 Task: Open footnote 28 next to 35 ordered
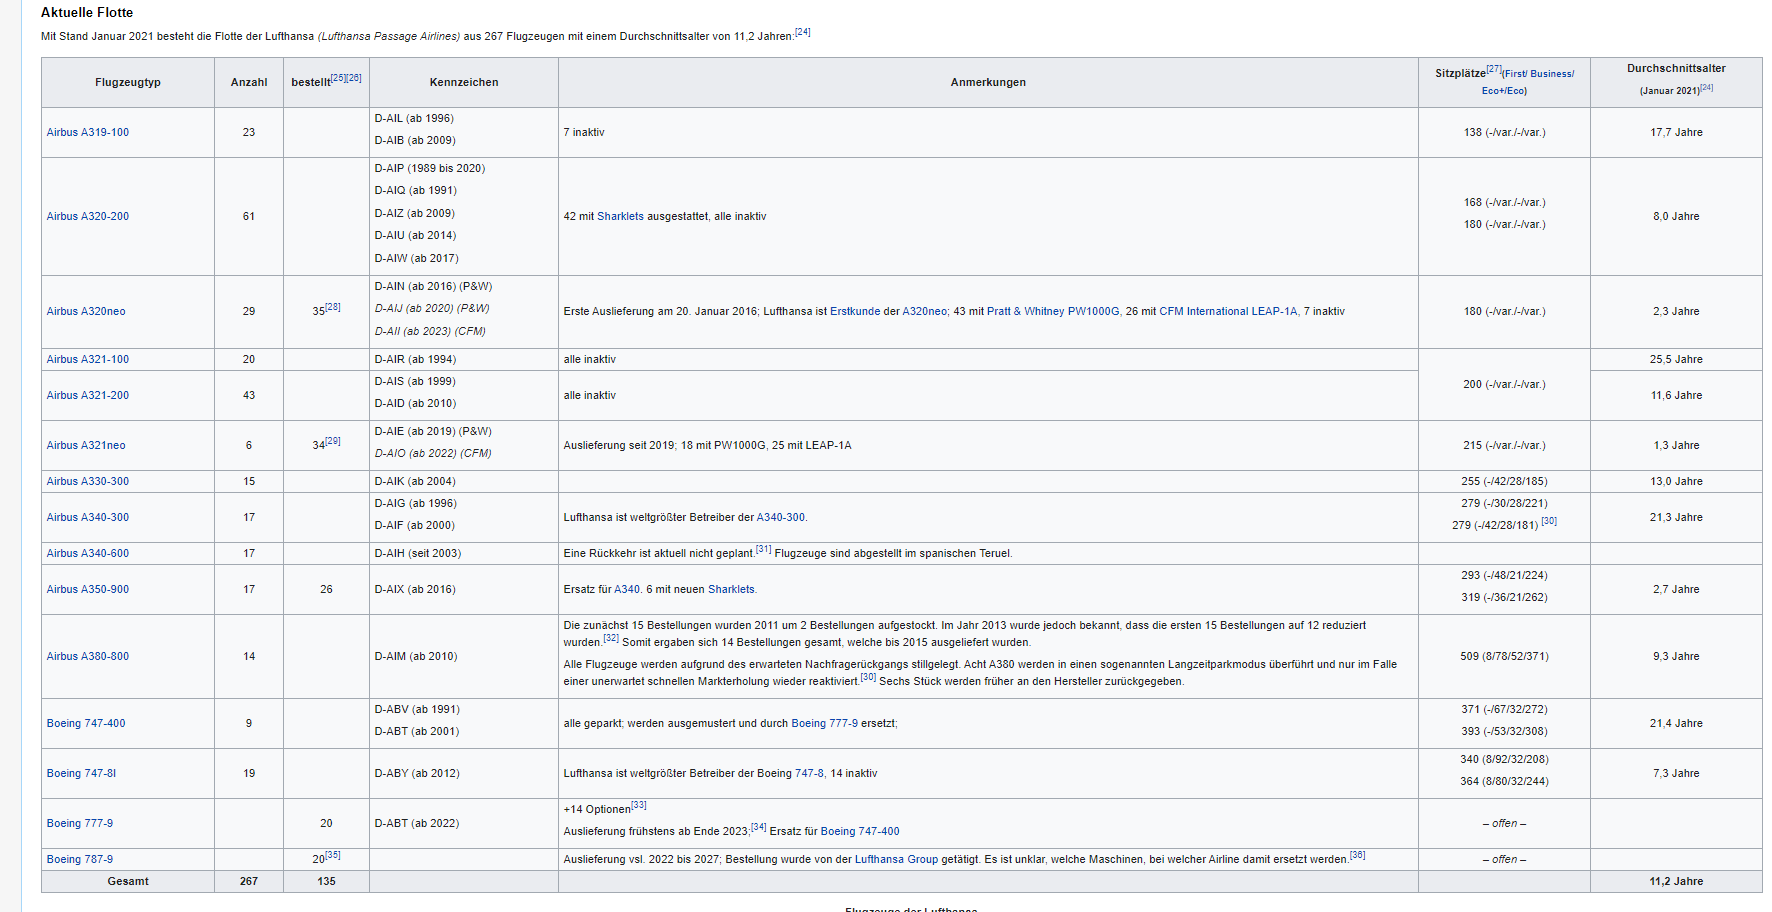coord(333,307)
